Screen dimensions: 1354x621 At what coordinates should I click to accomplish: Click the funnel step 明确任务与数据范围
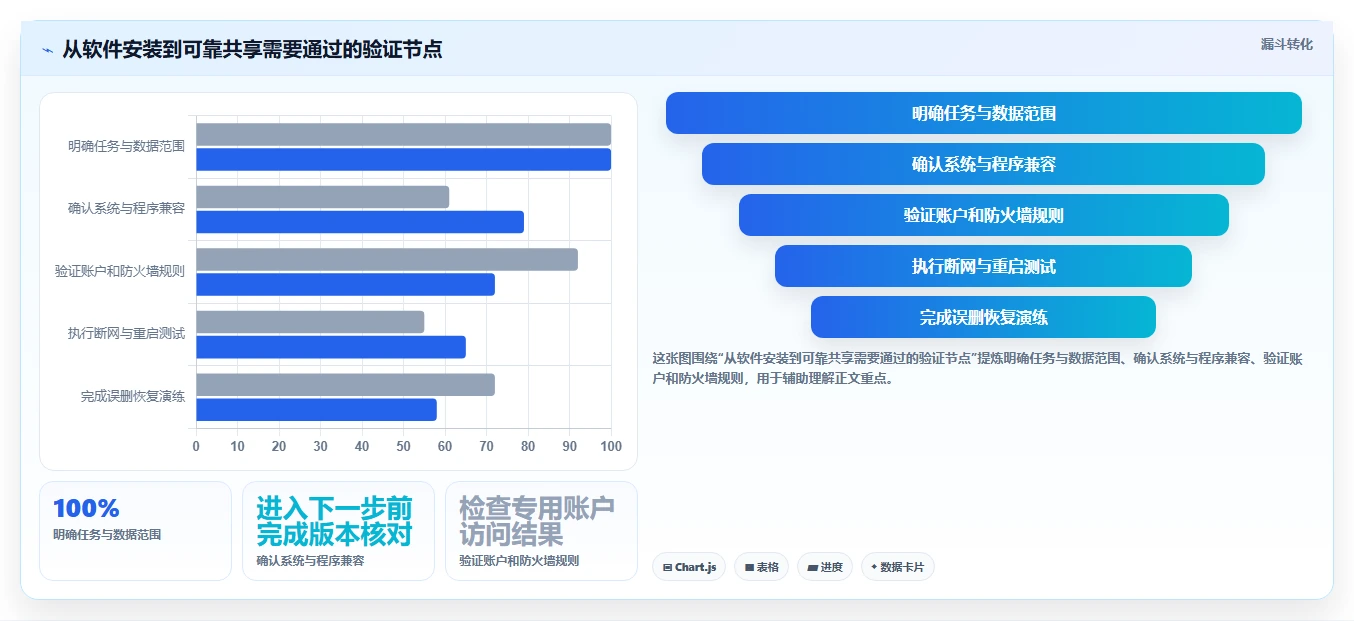(x=984, y=113)
